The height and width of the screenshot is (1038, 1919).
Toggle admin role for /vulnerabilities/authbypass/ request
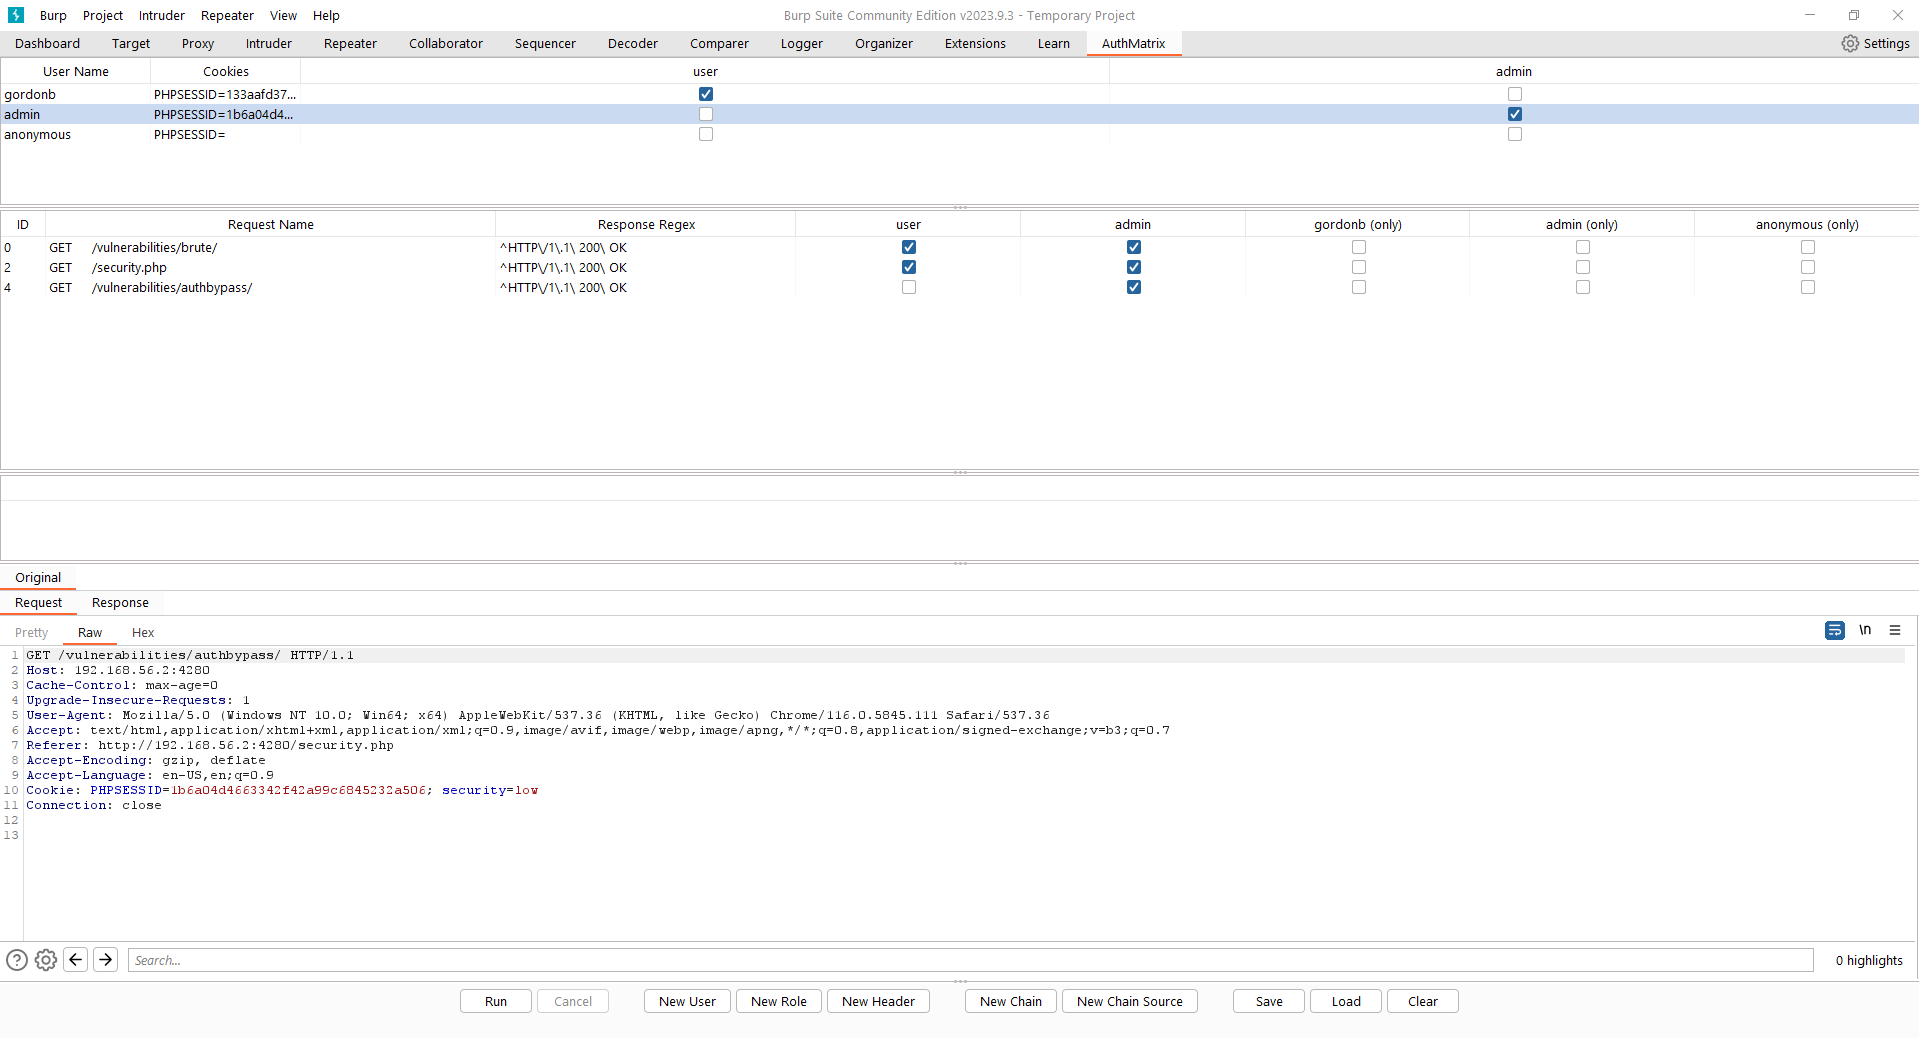point(1134,287)
